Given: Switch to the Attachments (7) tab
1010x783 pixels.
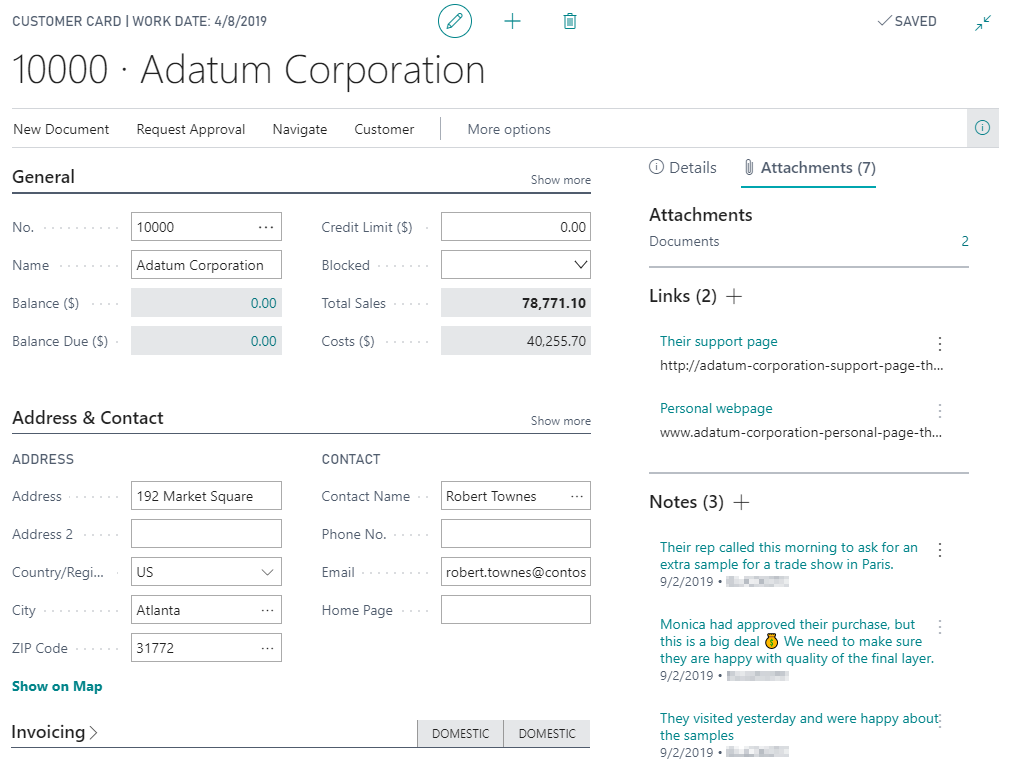Looking at the screenshot, I should pos(809,167).
